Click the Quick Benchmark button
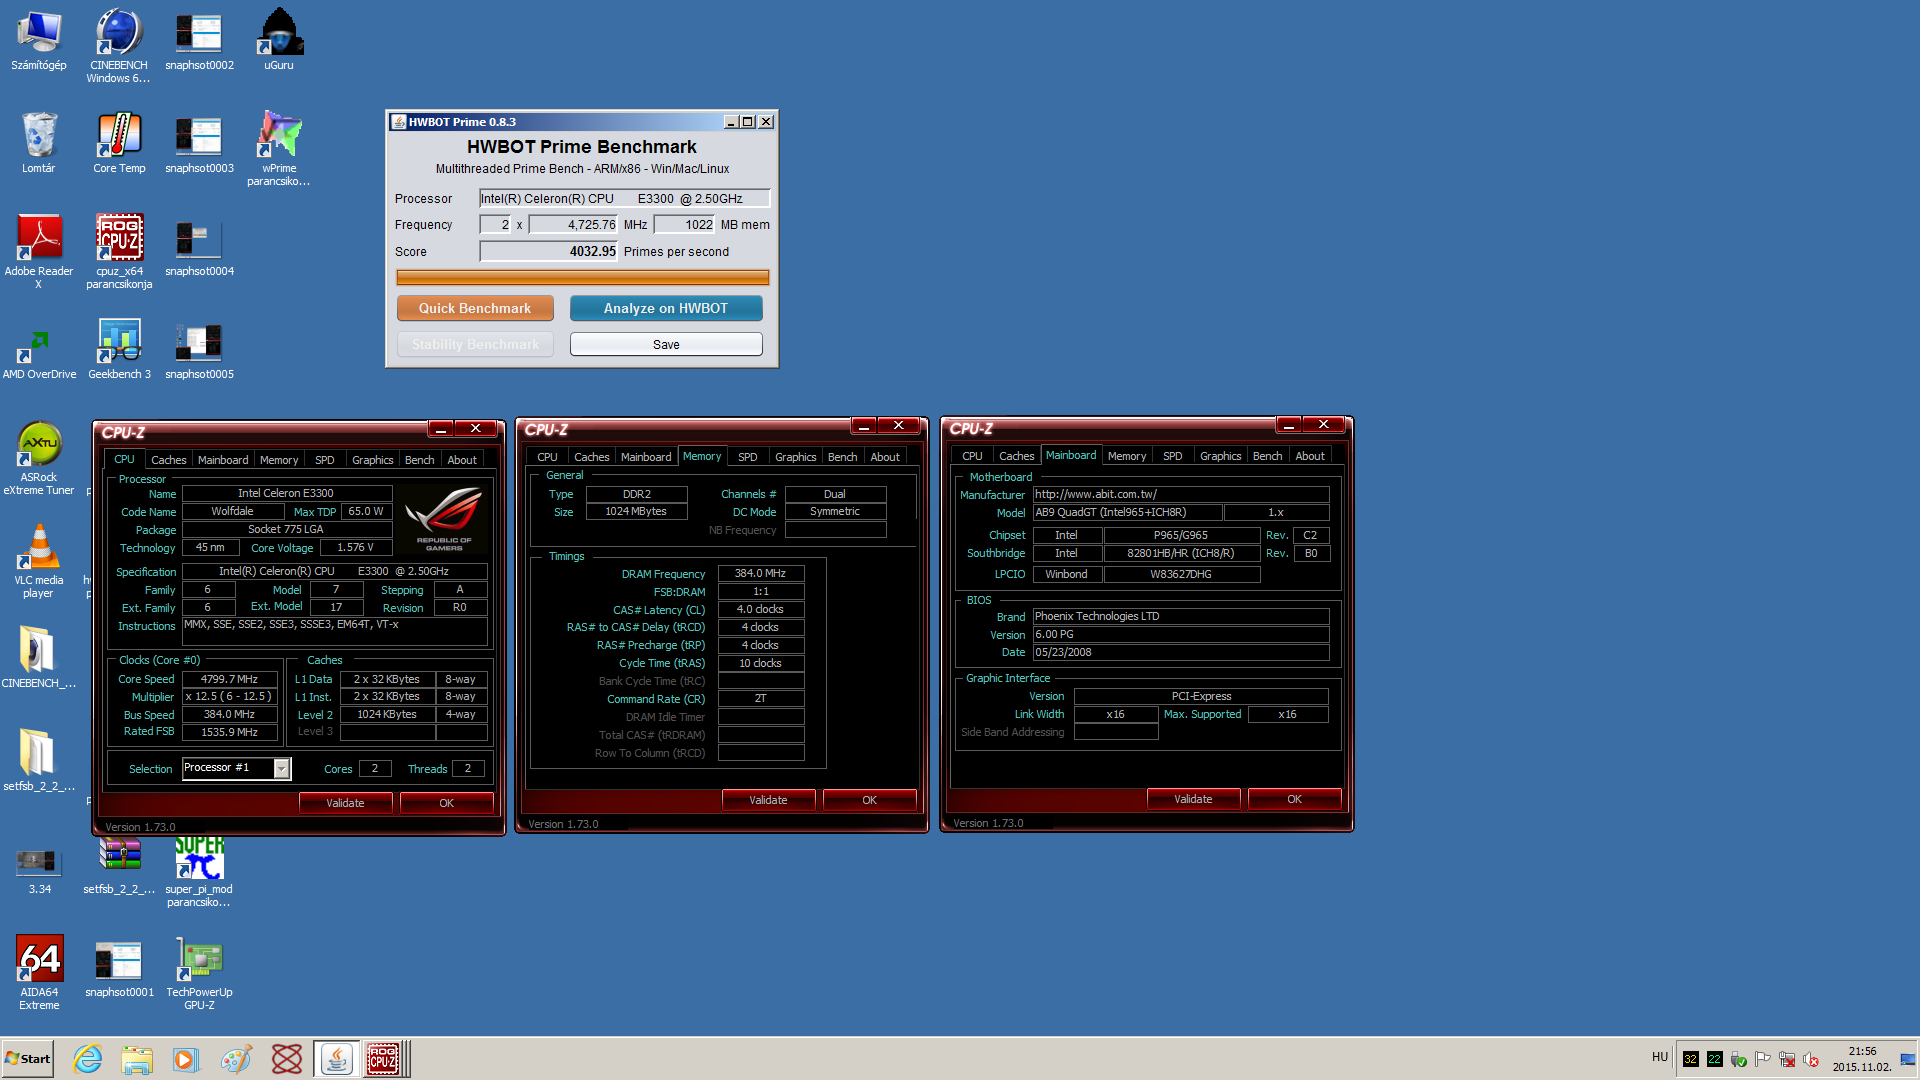 point(475,308)
